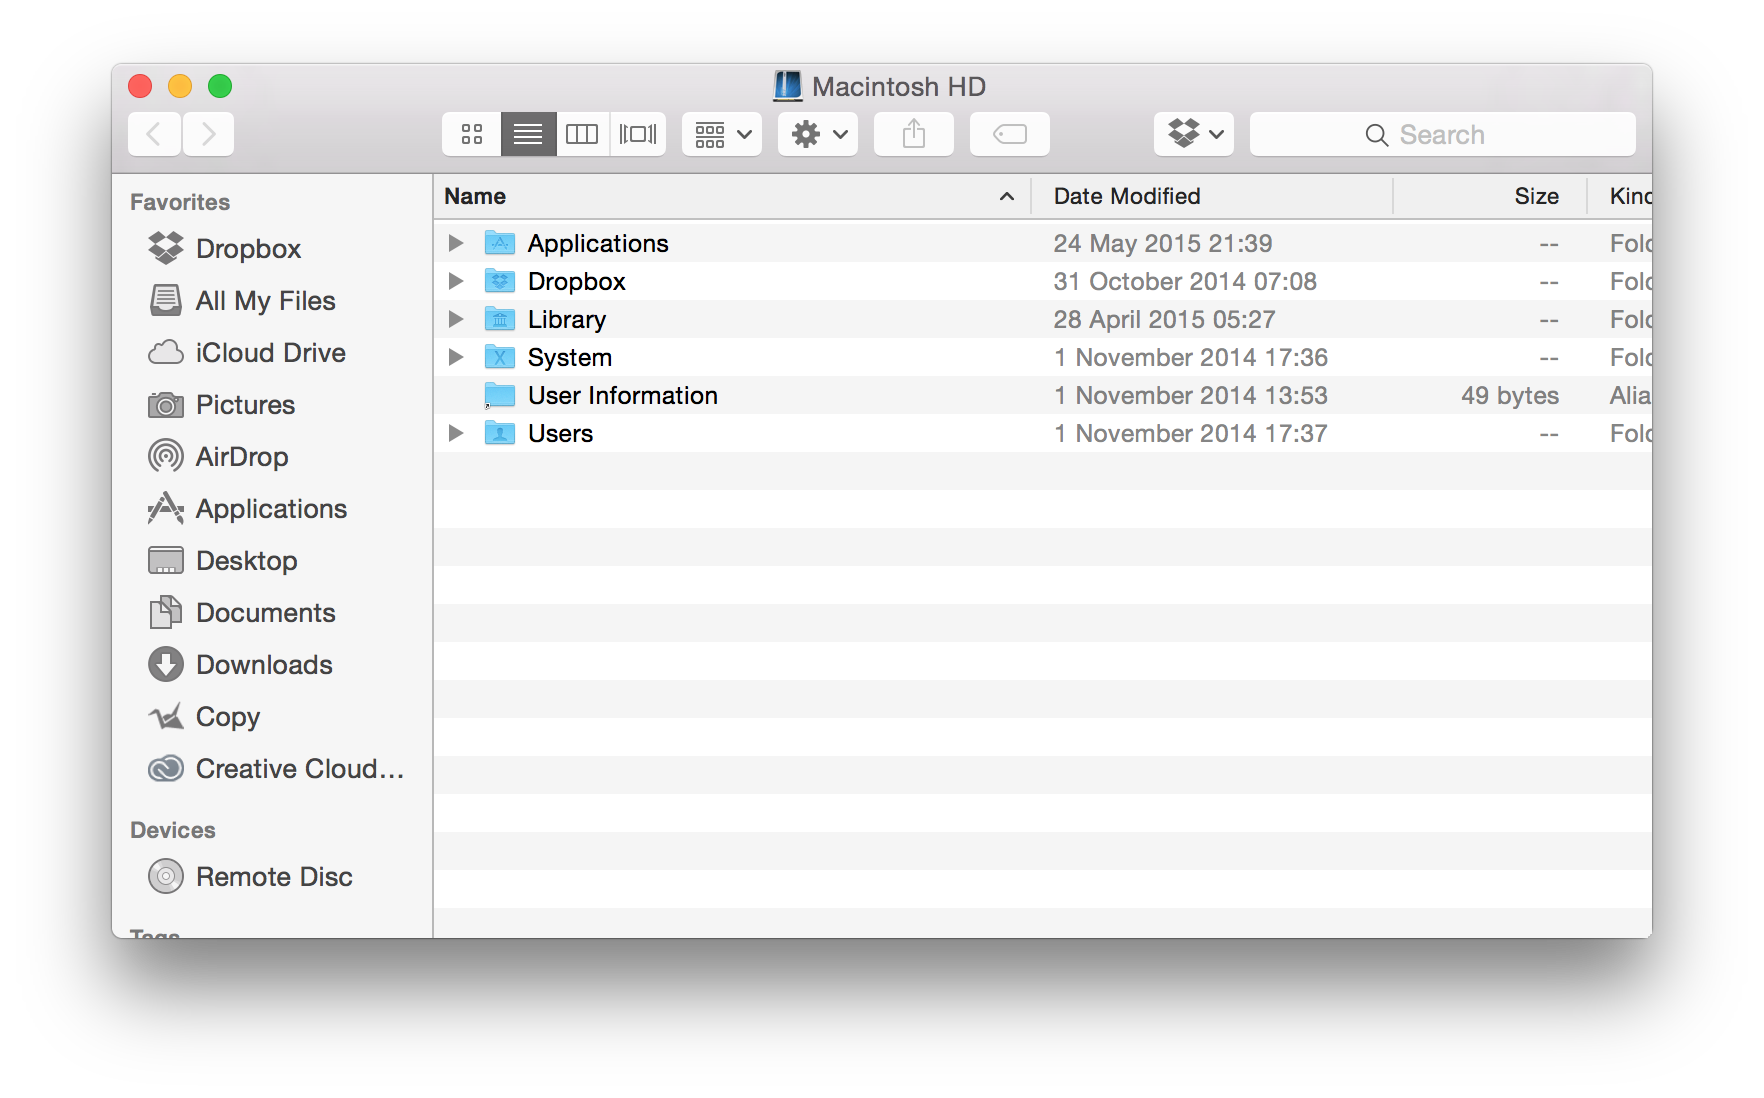Open the Action gear menu
The height and width of the screenshot is (1098, 1764).
point(818,134)
